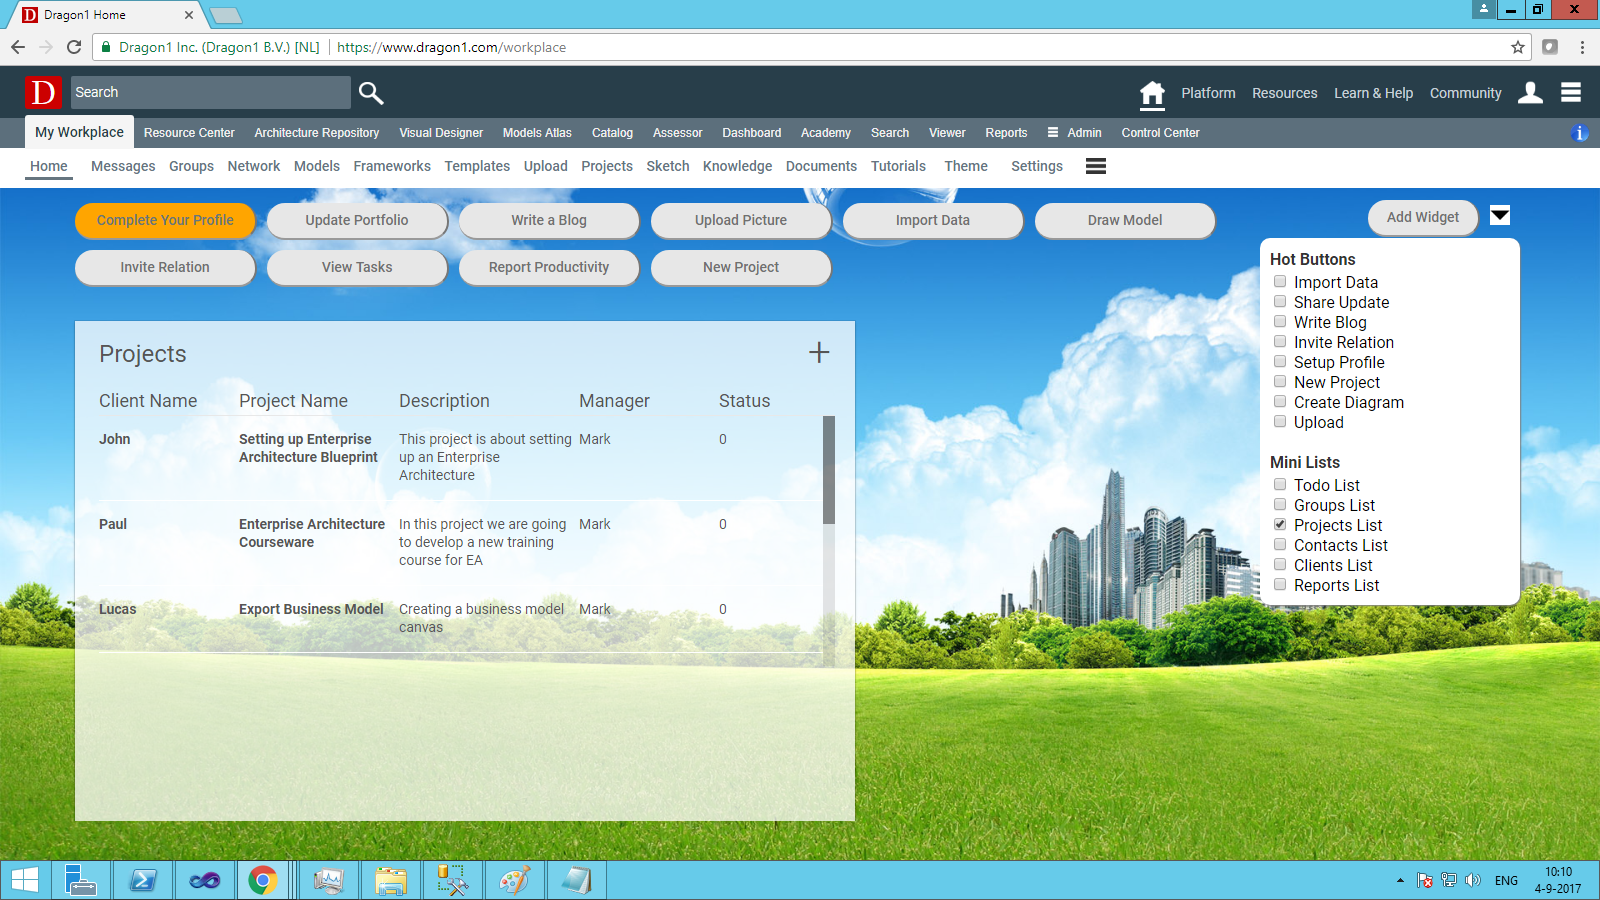Enable the Invite Relation checkbox
Viewport: 1600px width, 900px height.
(1280, 342)
